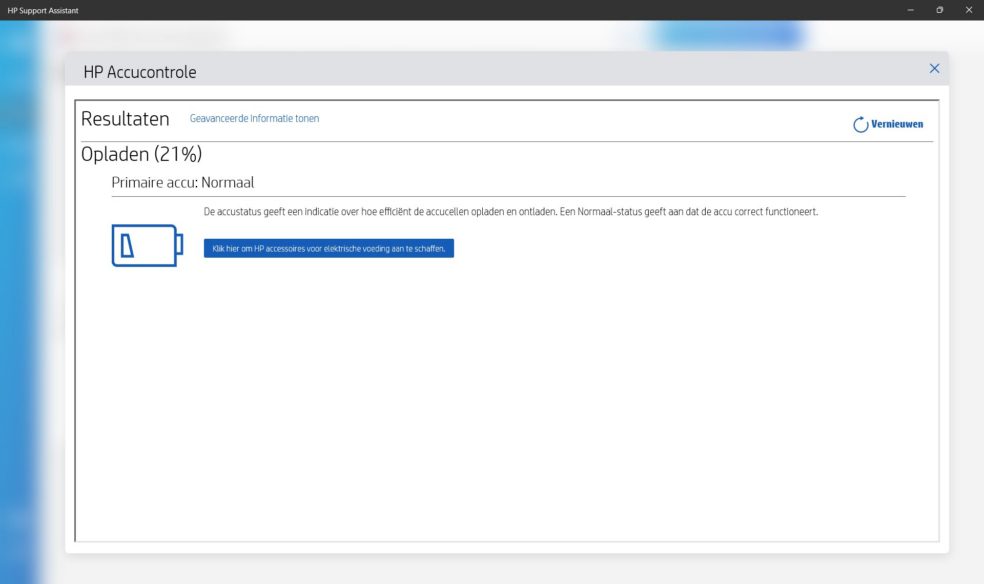Select the Primaire accu: Normaal text
Screen dimensions: 984x584
point(183,183)
